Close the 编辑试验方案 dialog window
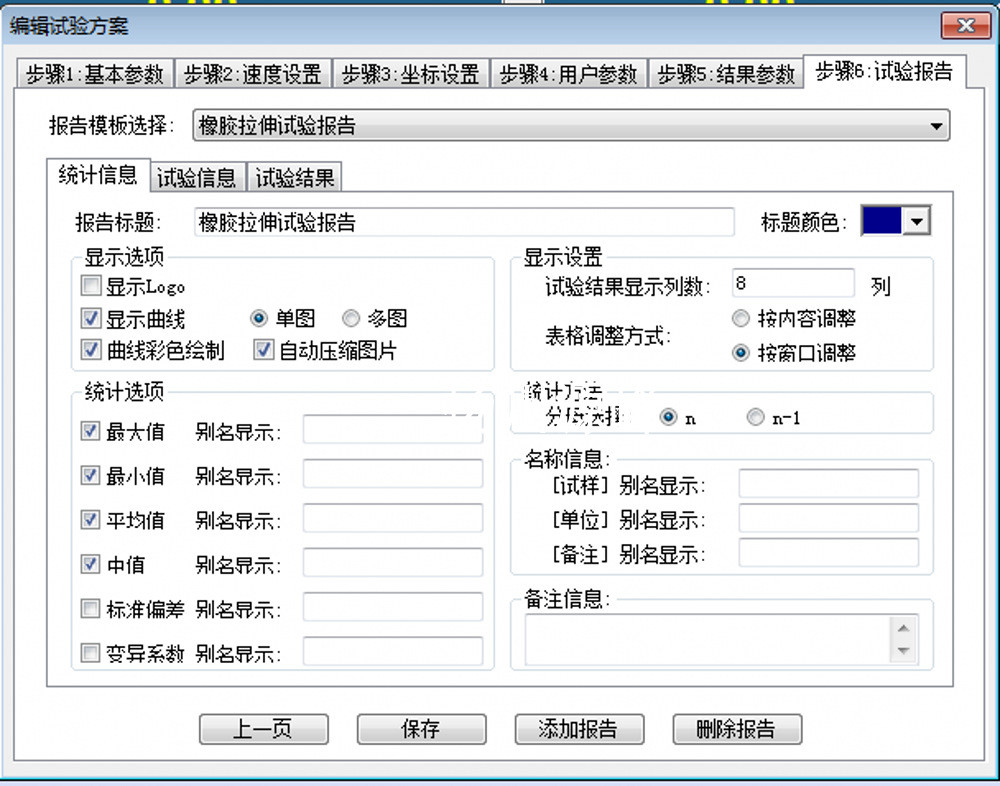 [x=965, y=27]
